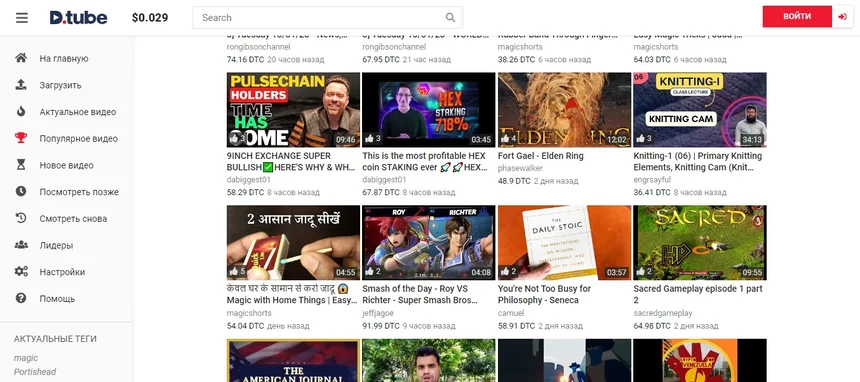Open the HEX Staking 718% video thumbnail
Viewport: 860px width, 382px height.
coord(428,110)
